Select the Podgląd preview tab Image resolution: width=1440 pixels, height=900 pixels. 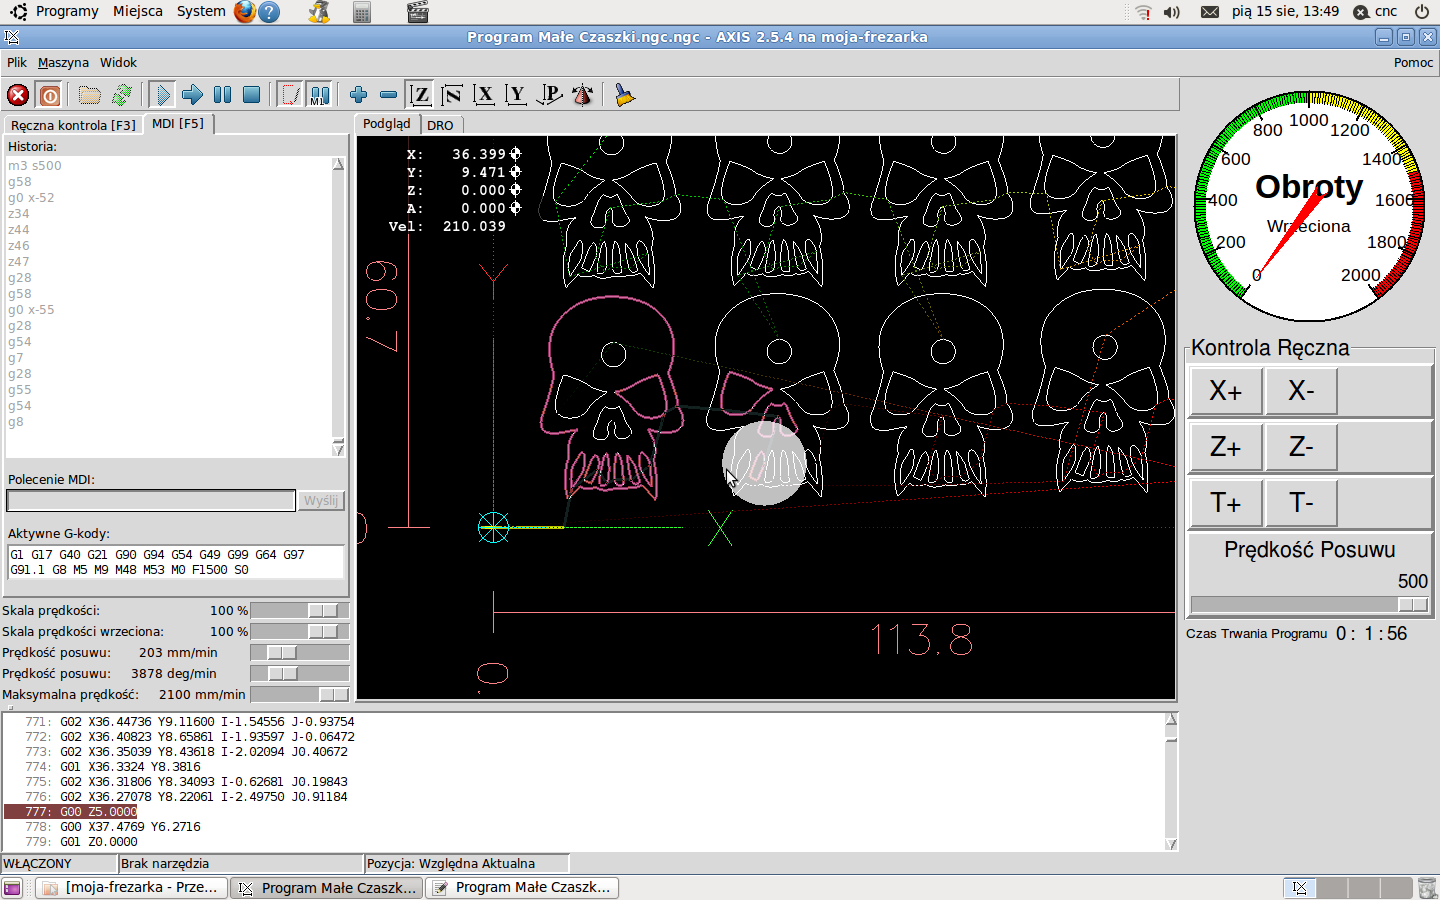click(x=387, y=123)
